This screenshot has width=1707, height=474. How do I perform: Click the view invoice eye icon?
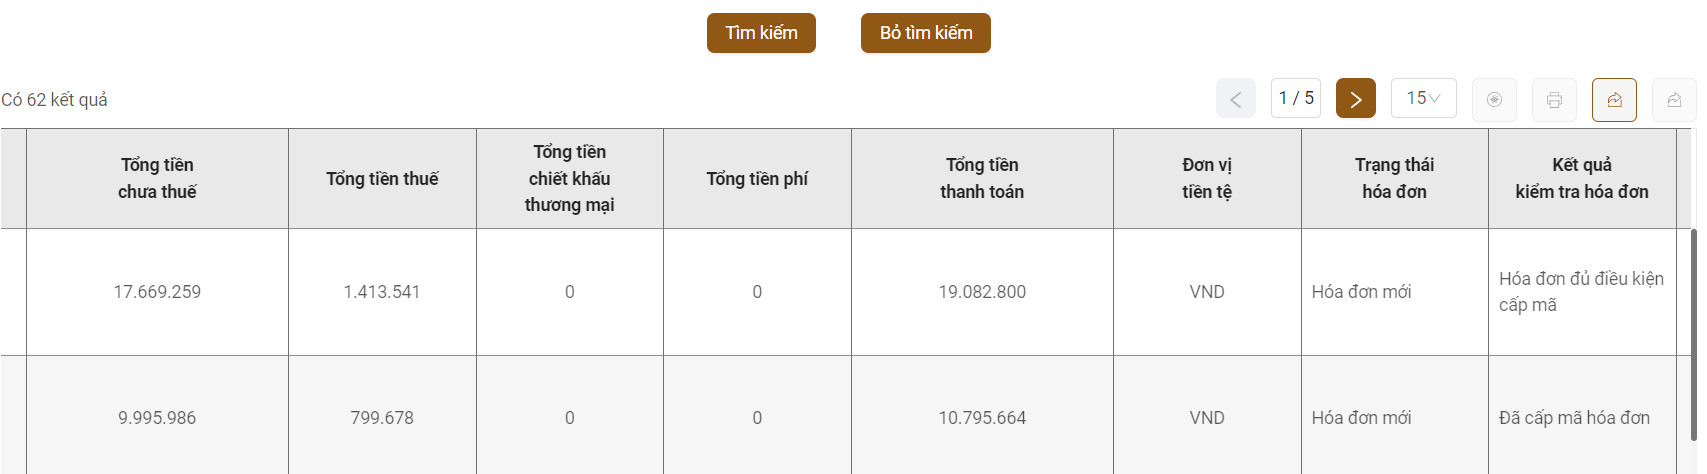tap(1494, 99)
